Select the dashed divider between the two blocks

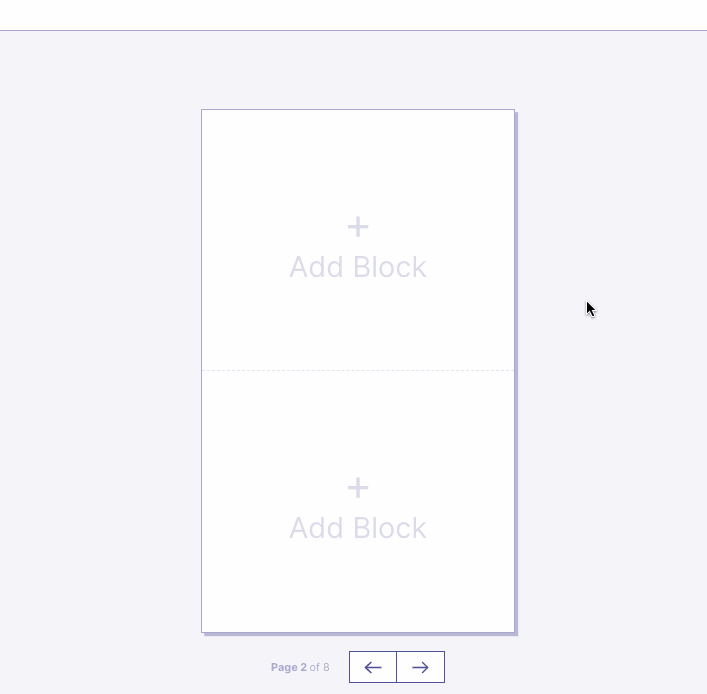[x=358, y=371]
